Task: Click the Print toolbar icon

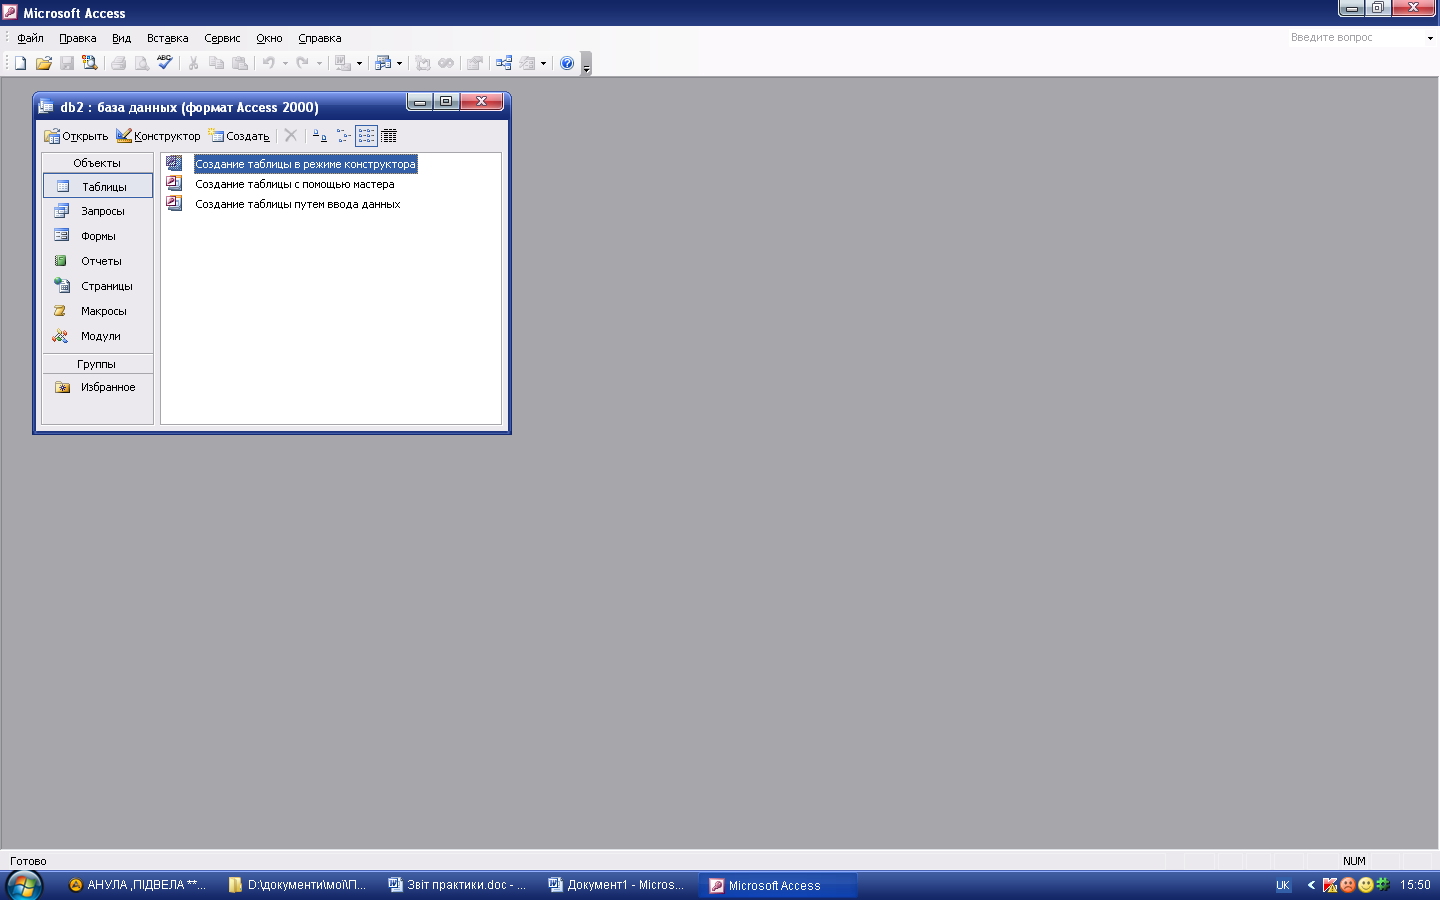Action: pyautogui.click(x=118, y=63)
